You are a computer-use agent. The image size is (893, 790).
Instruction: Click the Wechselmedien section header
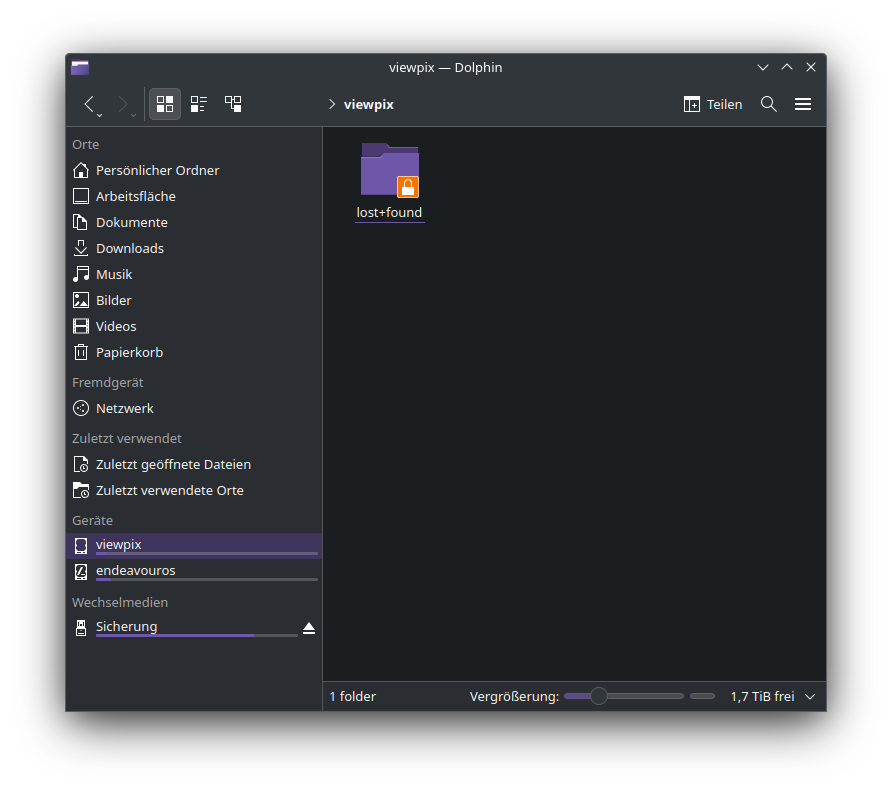tap(120, 603)
